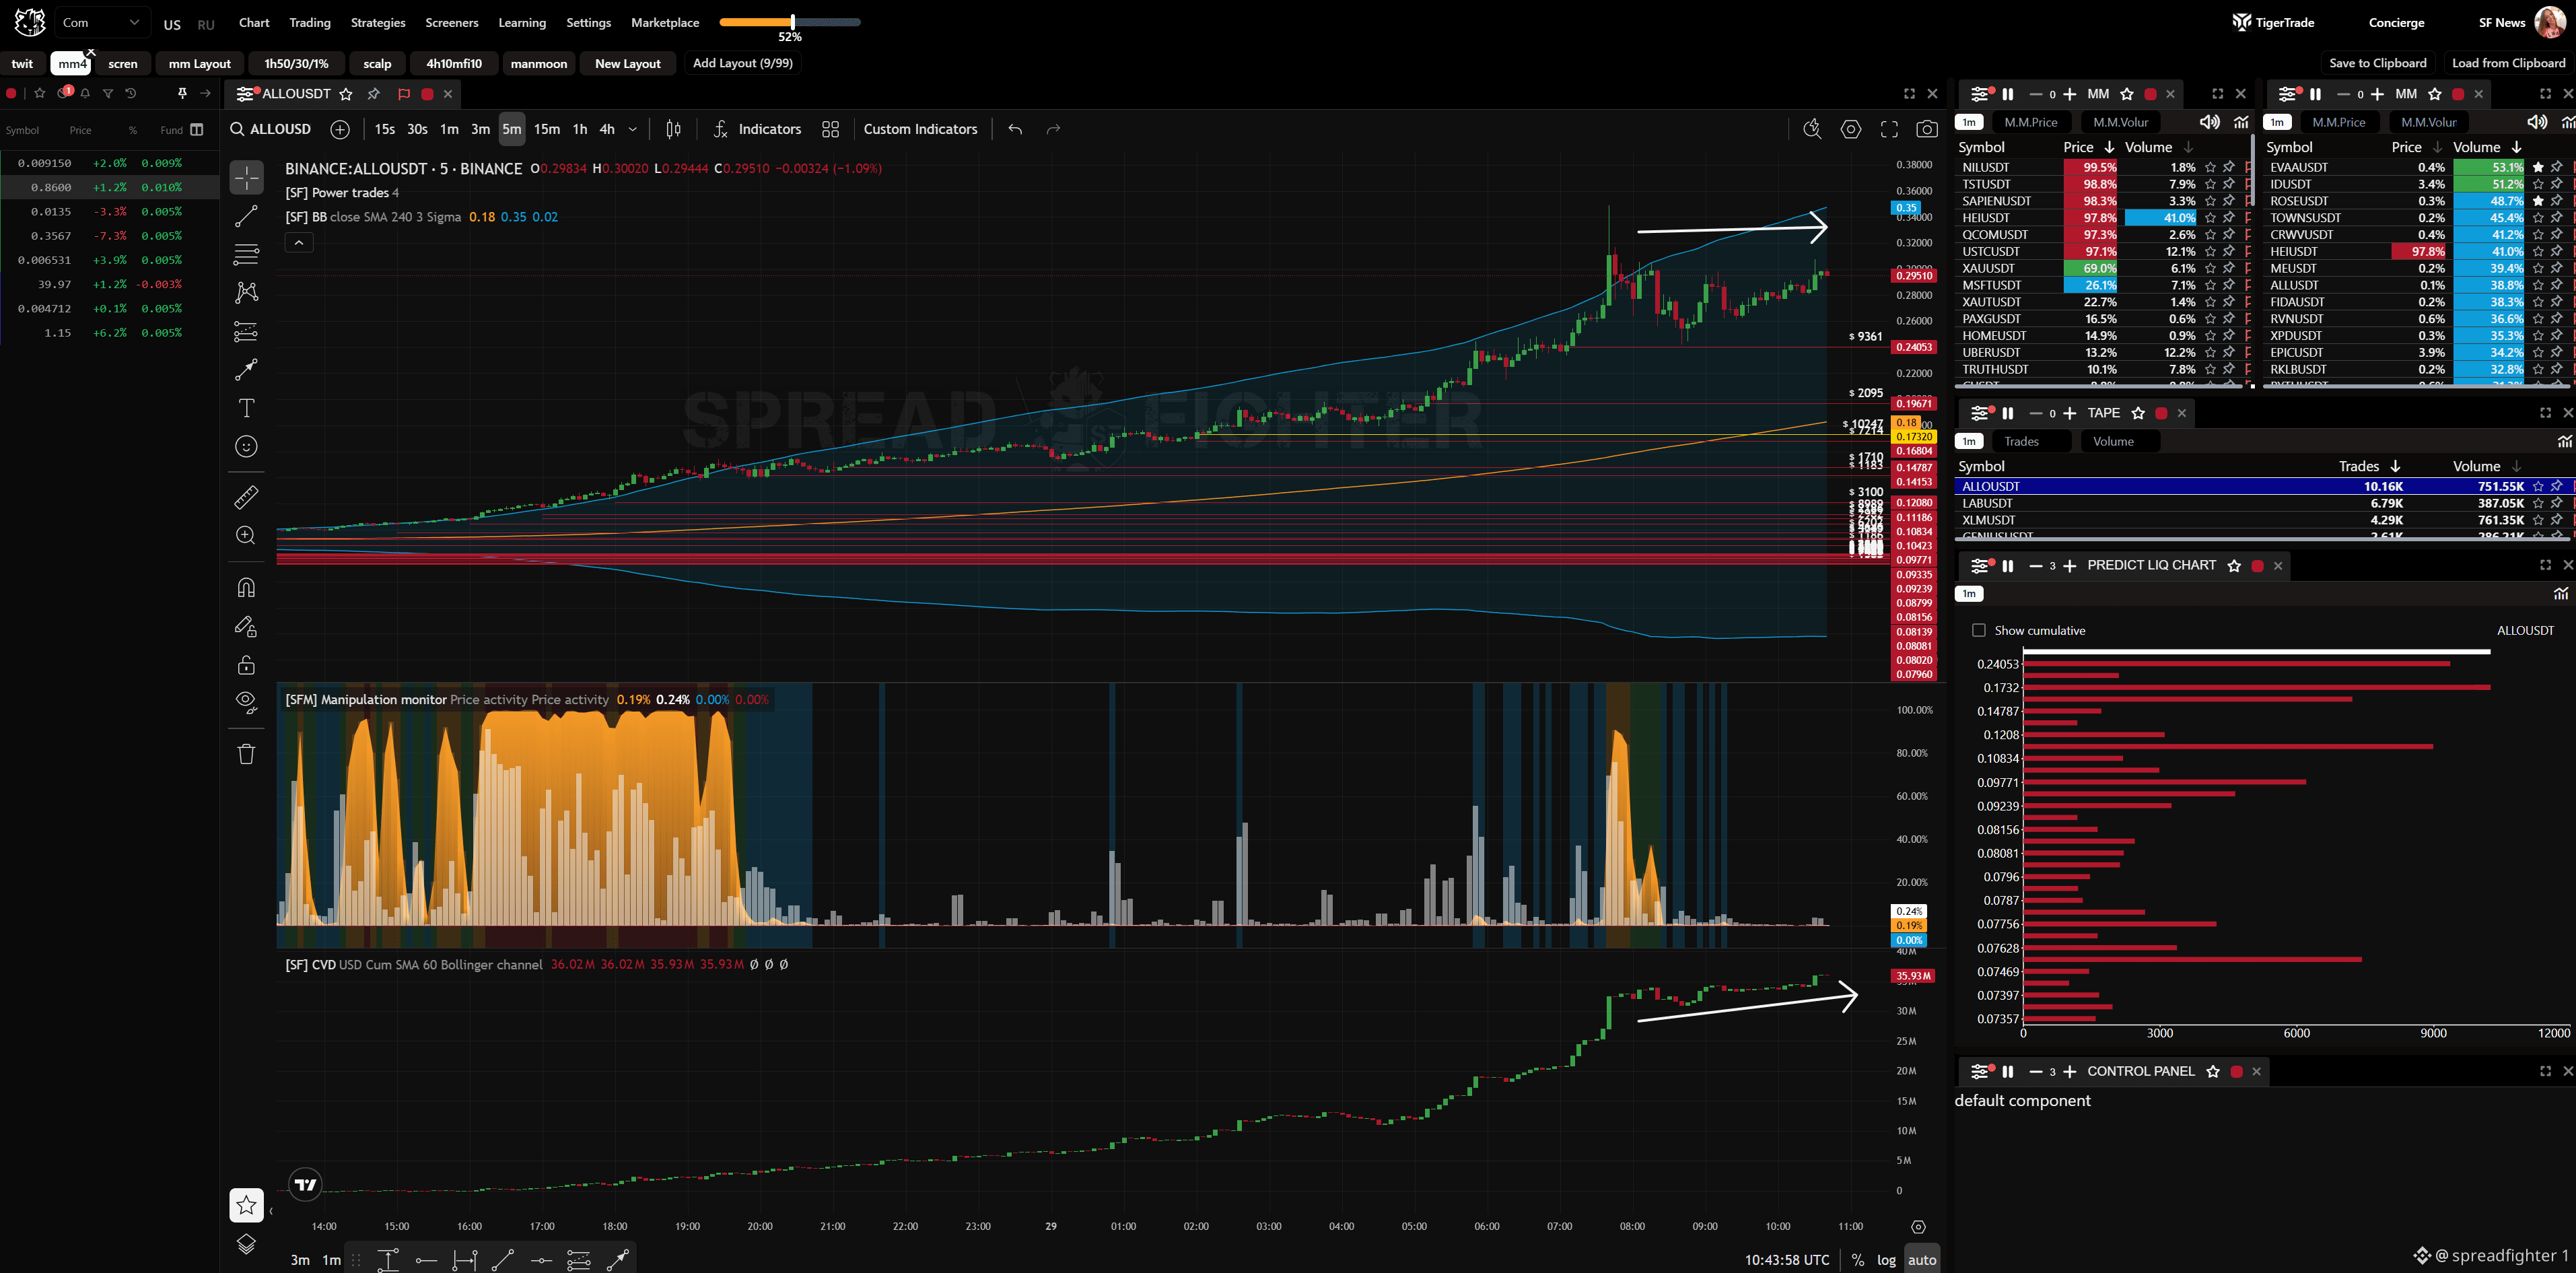Screen dimensions: 2576x1273
Task: Open the time axis settings gear
Action: point(1918,1227)
